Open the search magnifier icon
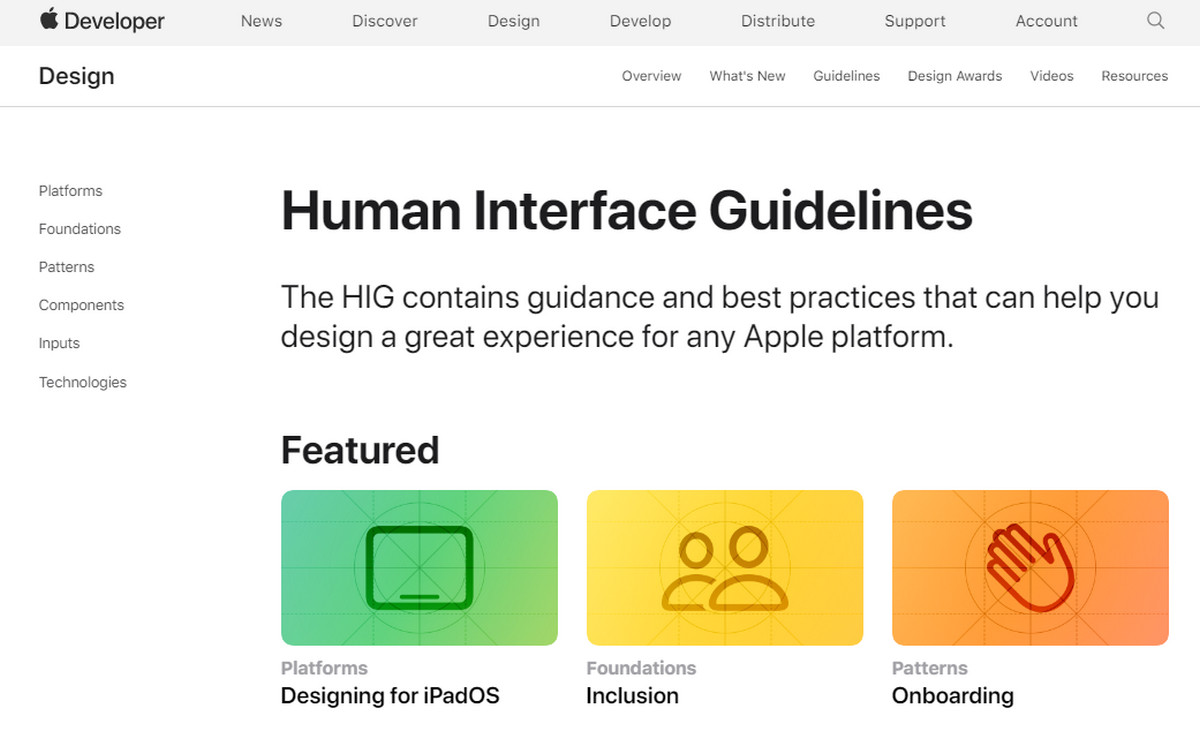This screenshot has width=1200, height=739. [1155, 21]
